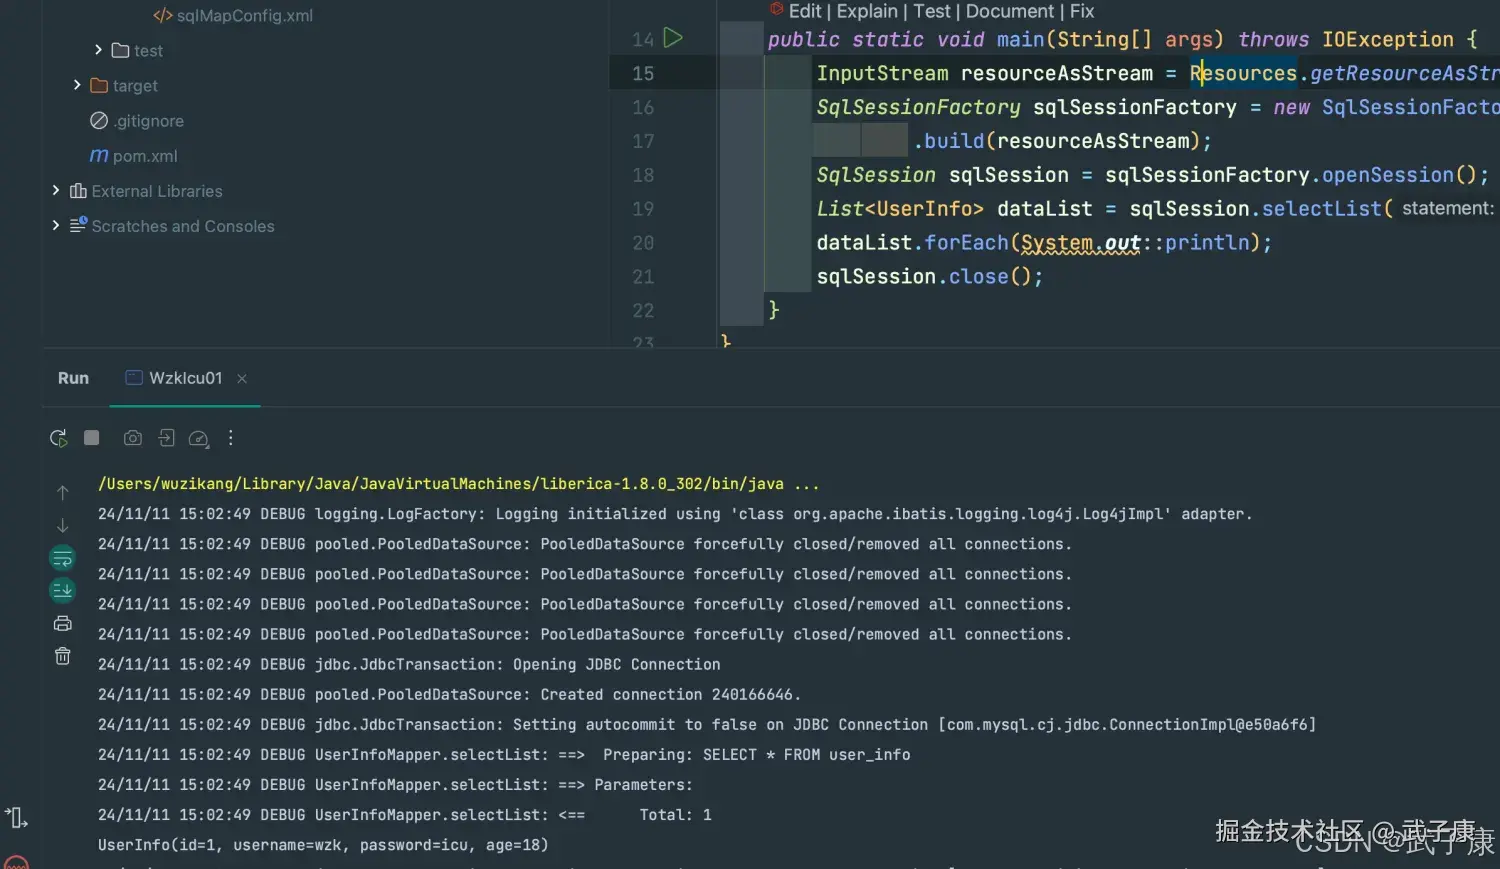The height and width of the screenshot is (869, 1500).
Task: Click the 'Total: 1' log line
Action: tap(405, 815)
